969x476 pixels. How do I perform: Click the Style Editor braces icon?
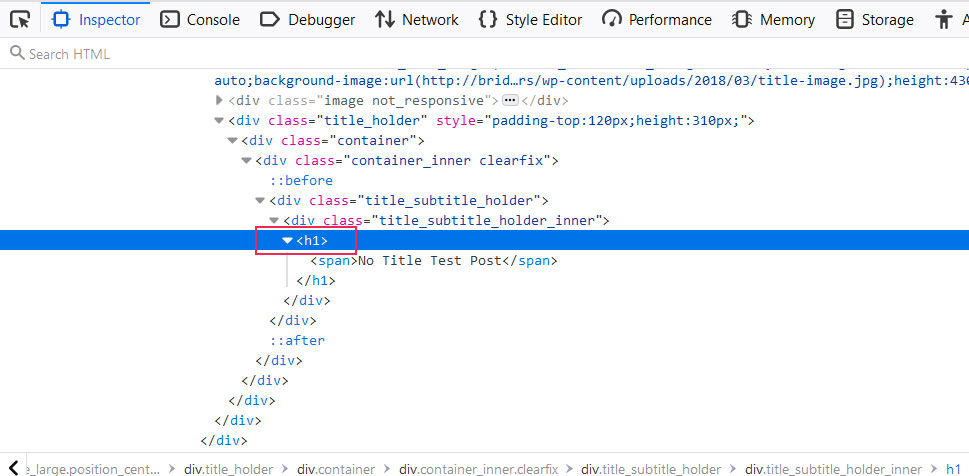(488, 19)
